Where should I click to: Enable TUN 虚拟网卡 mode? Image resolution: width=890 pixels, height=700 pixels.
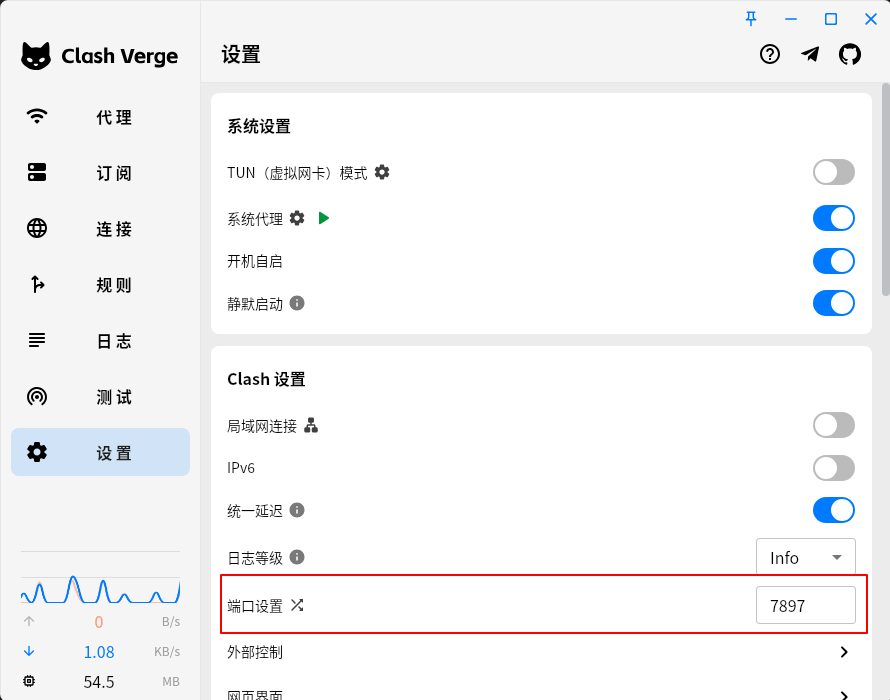coord(833,172)
